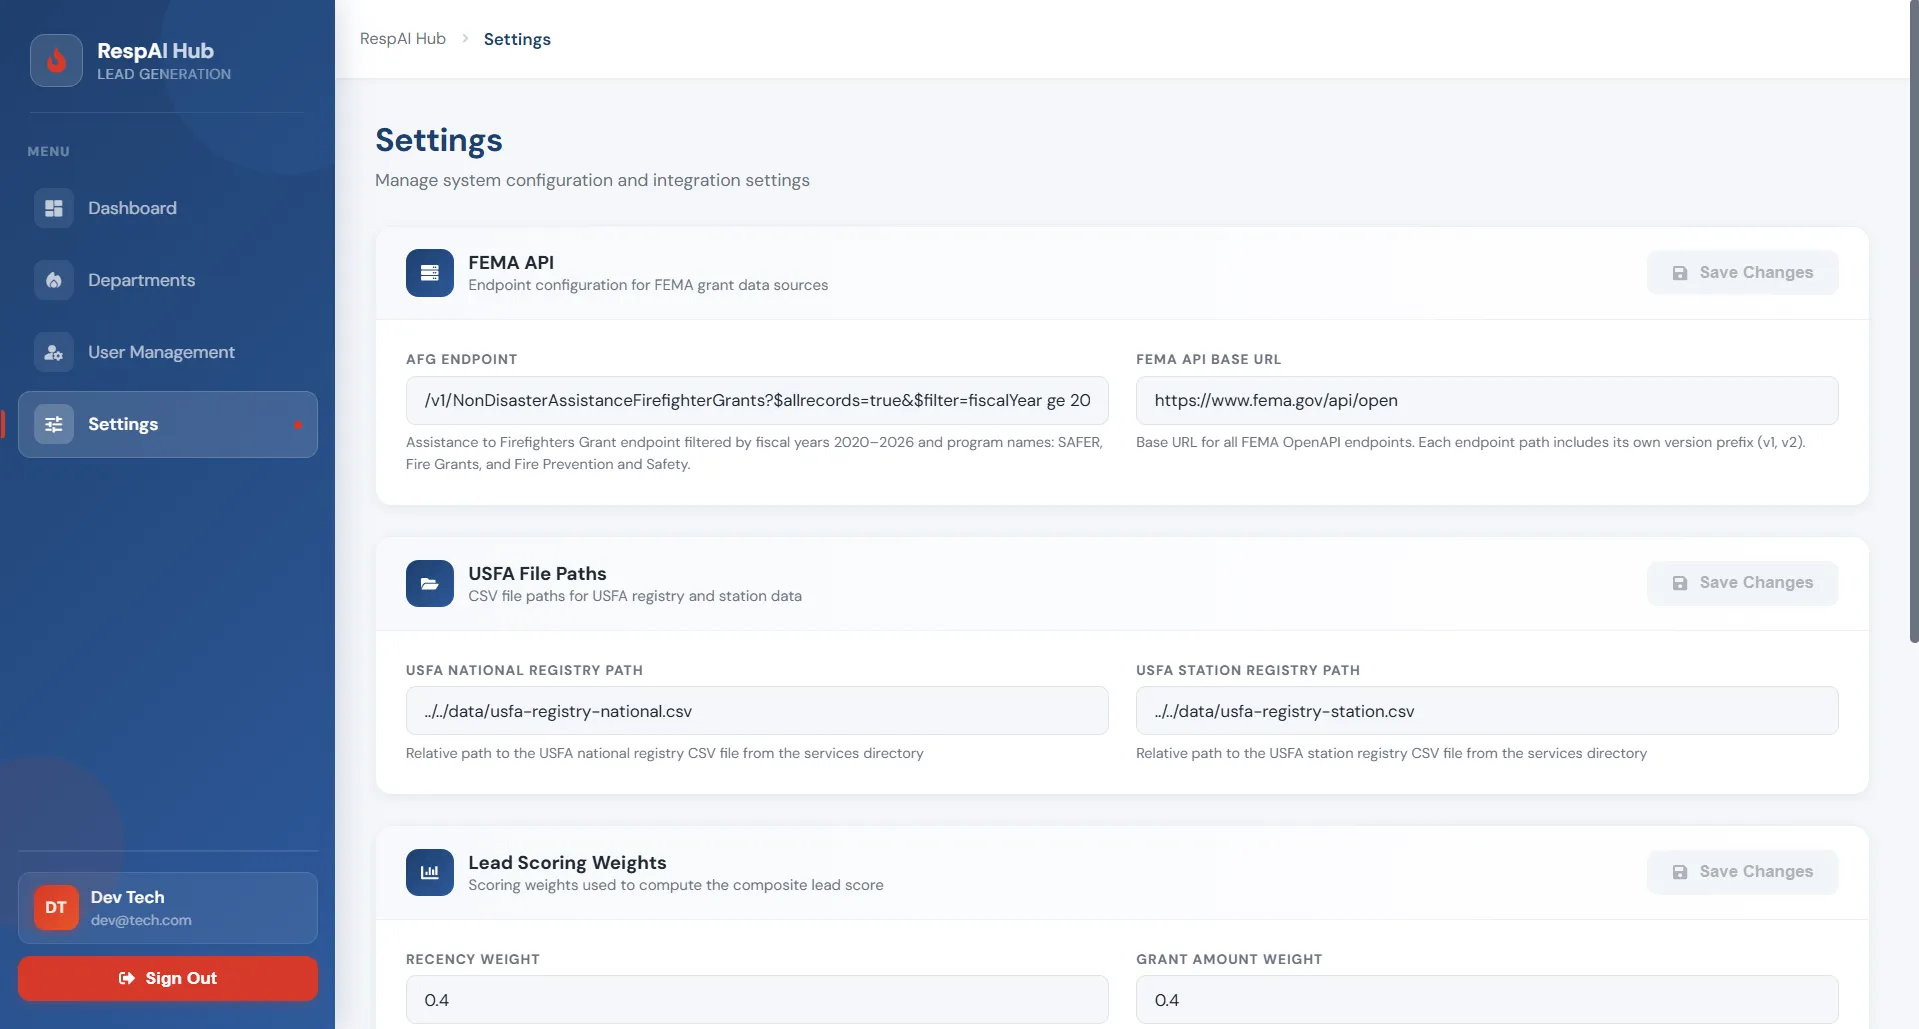Select the Settings menu item

point(168,424)
